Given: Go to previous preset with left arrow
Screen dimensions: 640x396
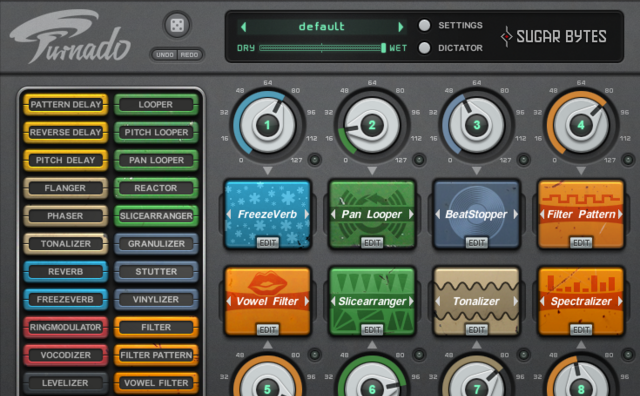Looking at the screenshot, I should point(244,27).
